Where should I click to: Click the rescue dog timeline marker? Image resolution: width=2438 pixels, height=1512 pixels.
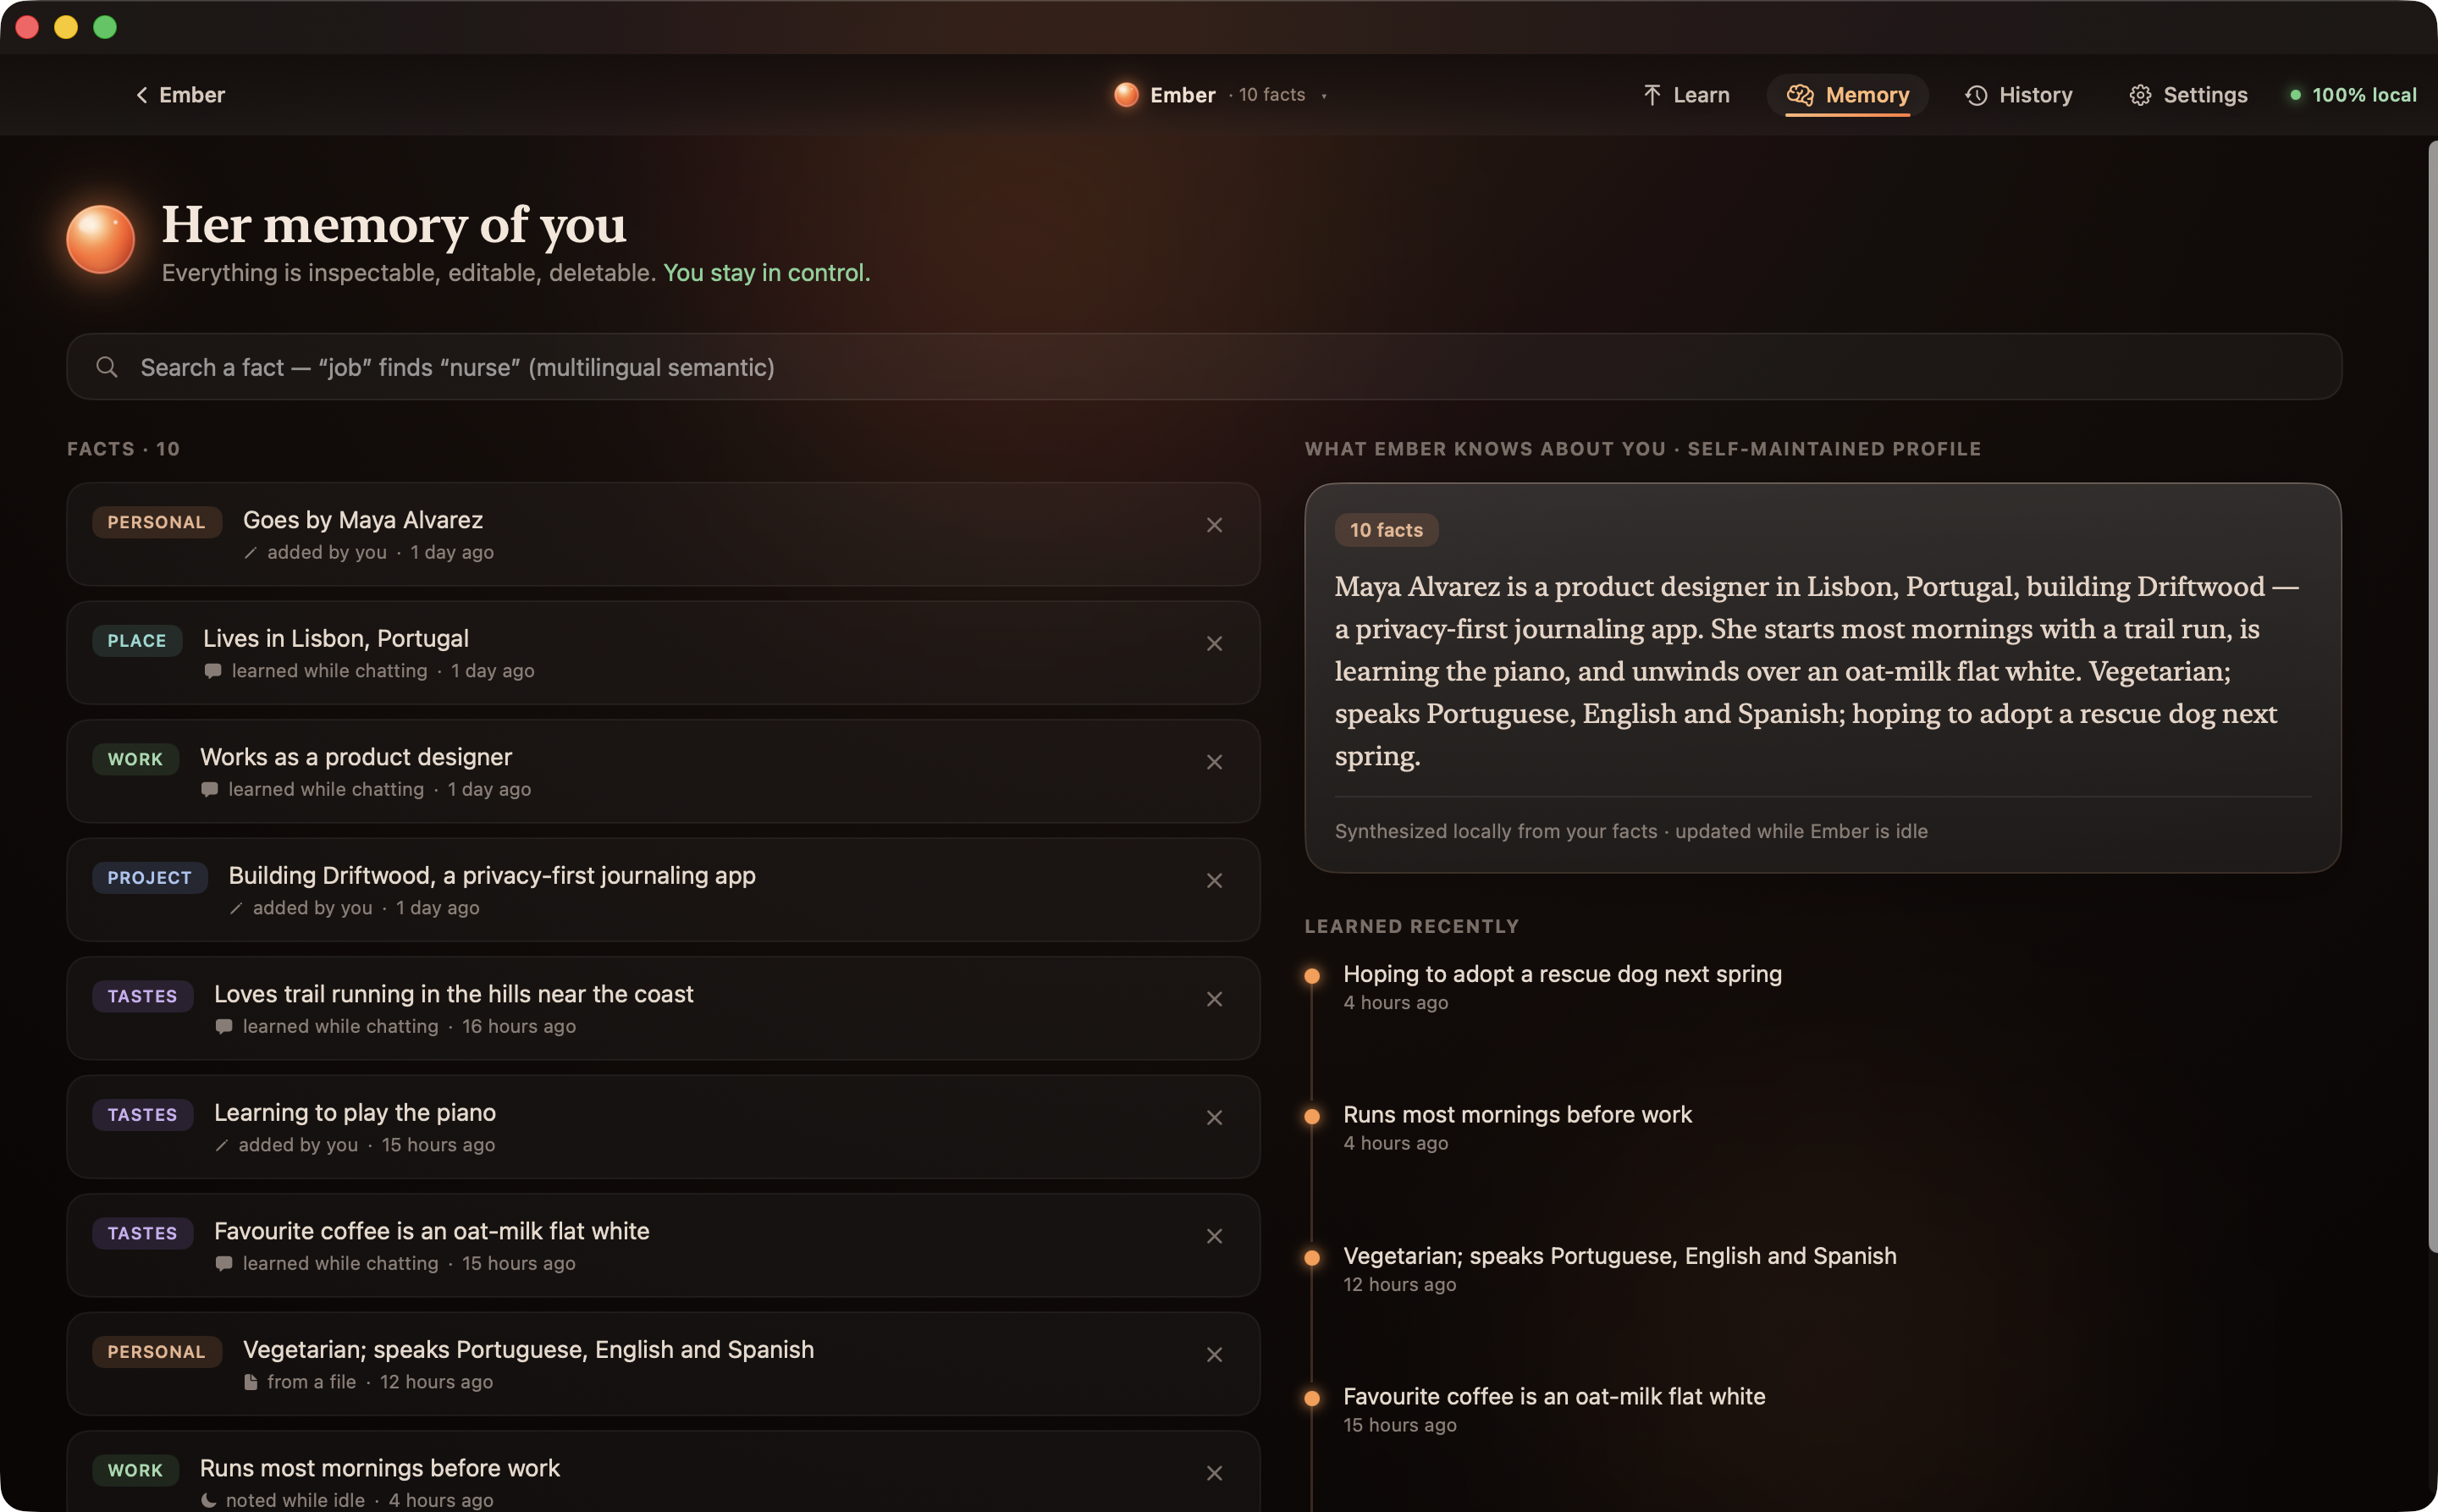[1312, 976]
